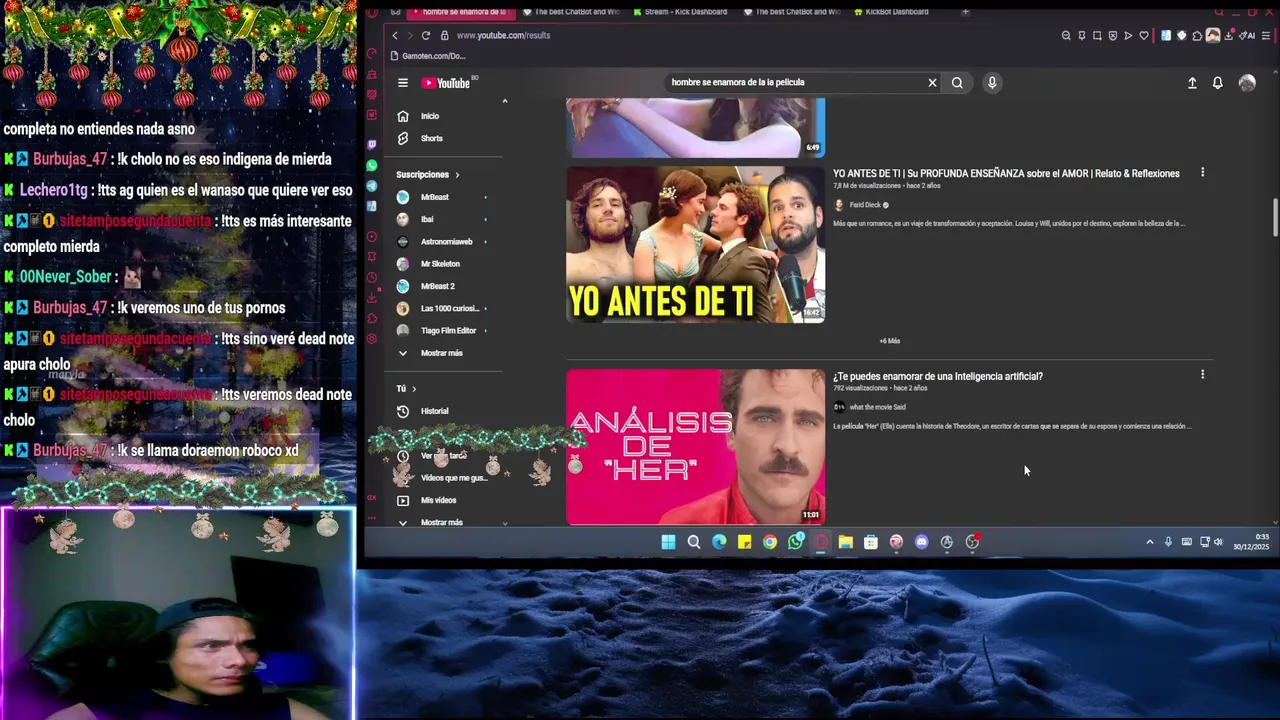Open options menu for YO ANTES DE TI
This screenshot has width=1280, height=720.
click(x=1202, y=173)
